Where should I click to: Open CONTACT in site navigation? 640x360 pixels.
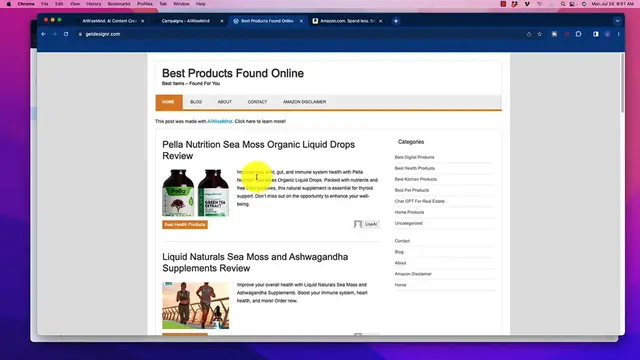pyautogui.click(x=257, y=102)
